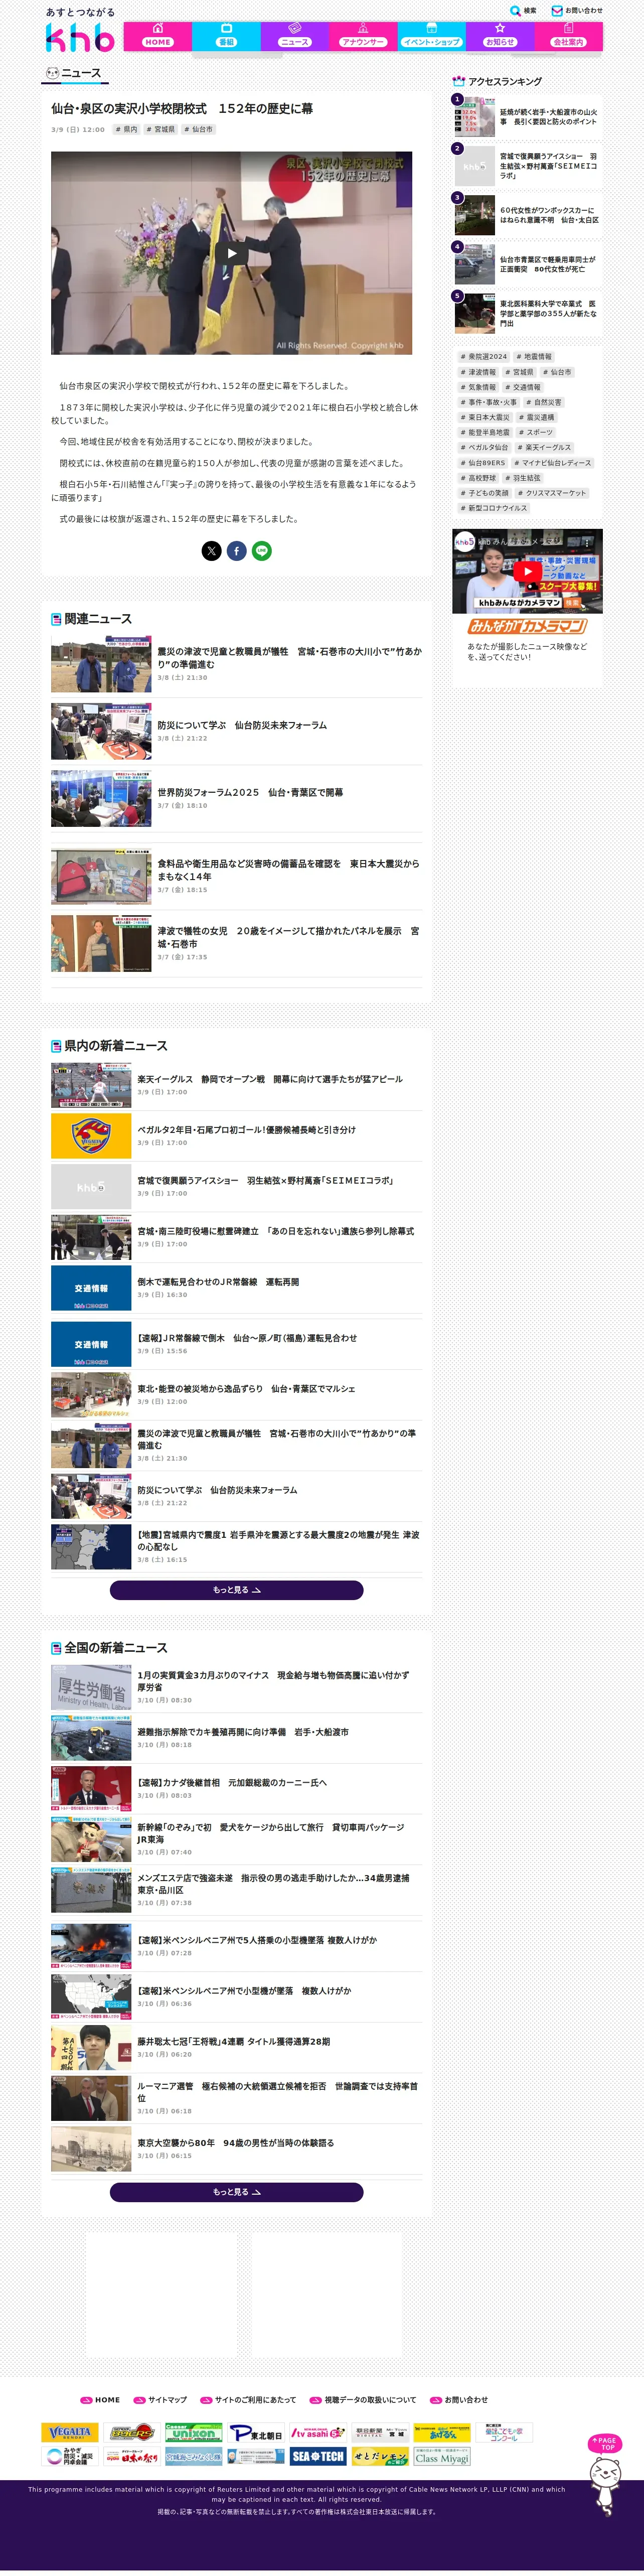Click the せとだレモン banner
Viewport: 644px width, 2576px height.
380,2457
